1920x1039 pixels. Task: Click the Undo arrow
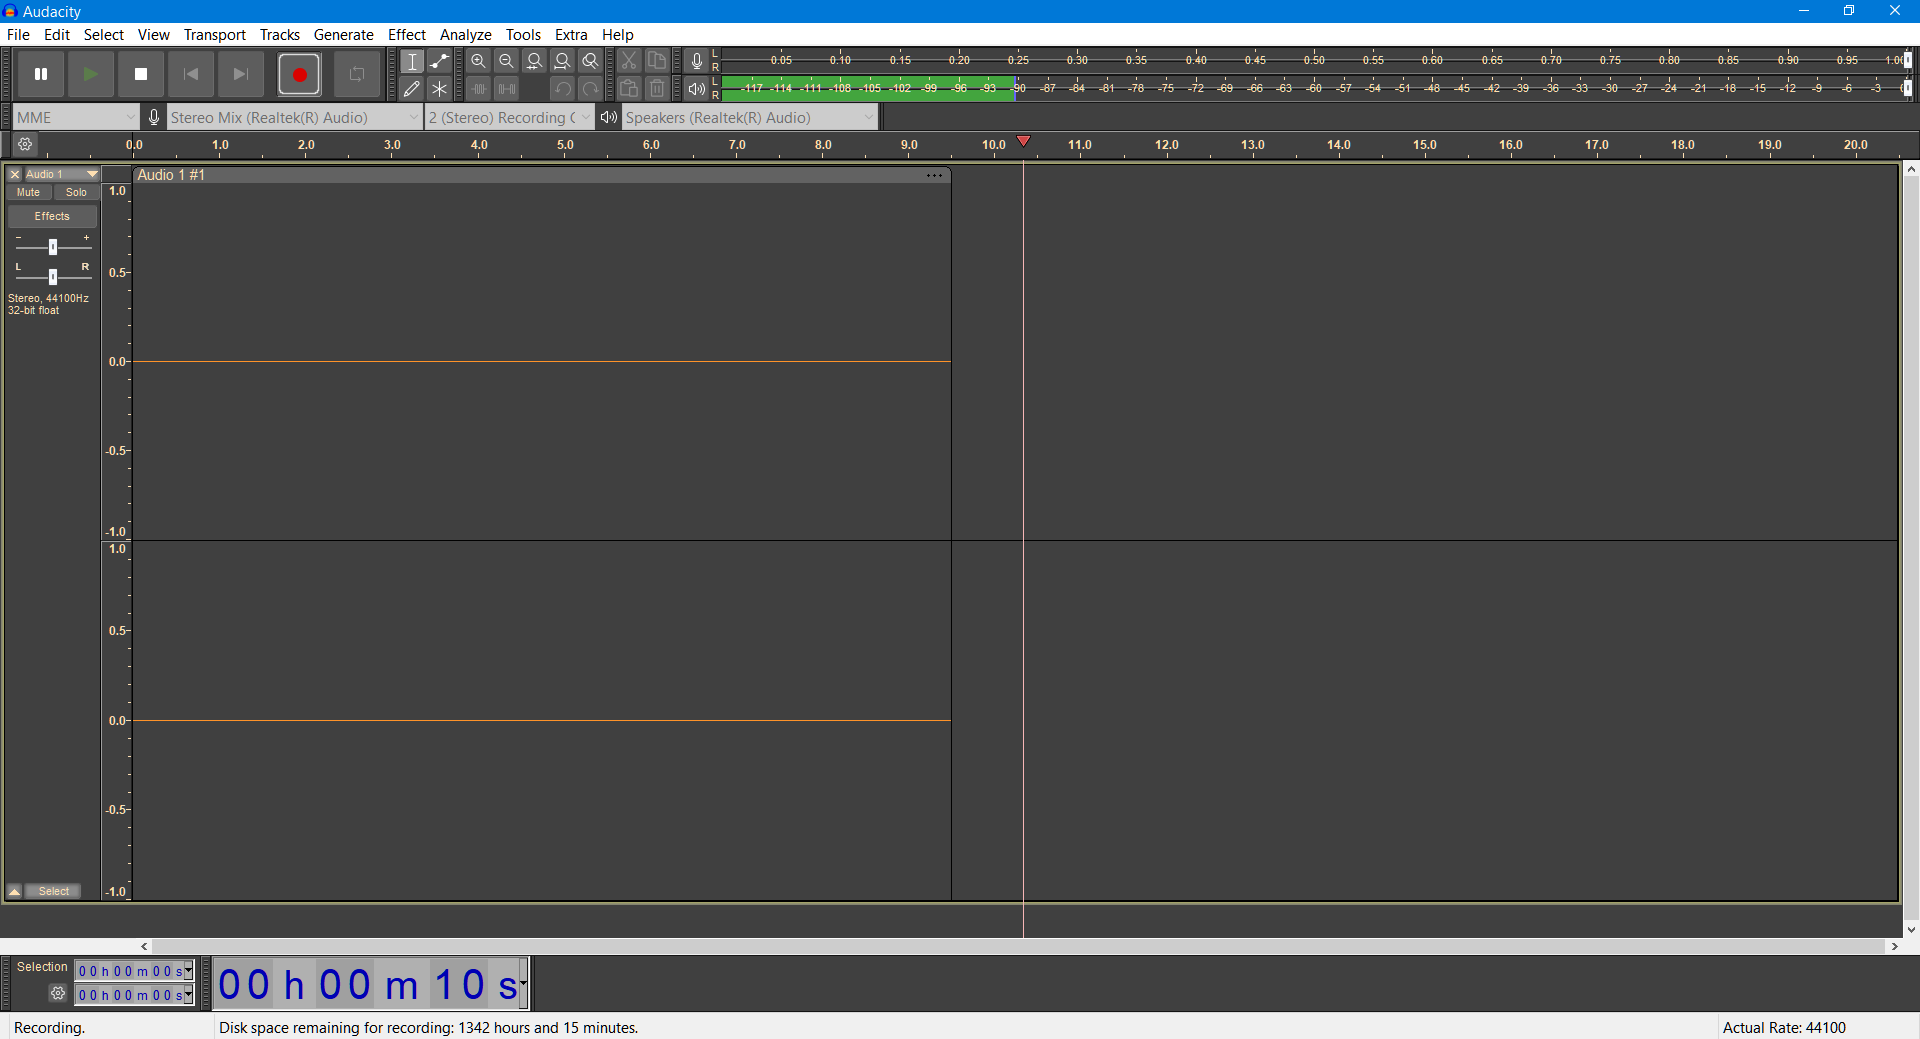pos(563,89)
